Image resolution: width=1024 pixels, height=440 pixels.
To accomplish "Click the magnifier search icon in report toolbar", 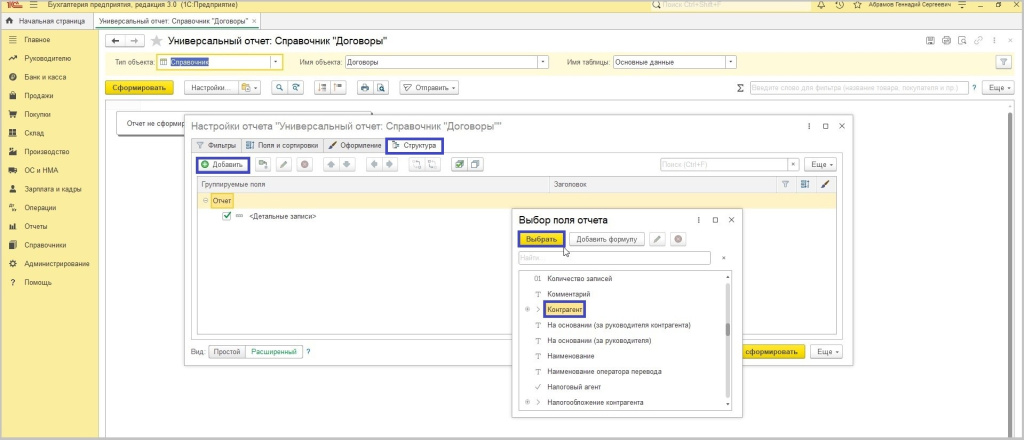I will pos(279,88).
